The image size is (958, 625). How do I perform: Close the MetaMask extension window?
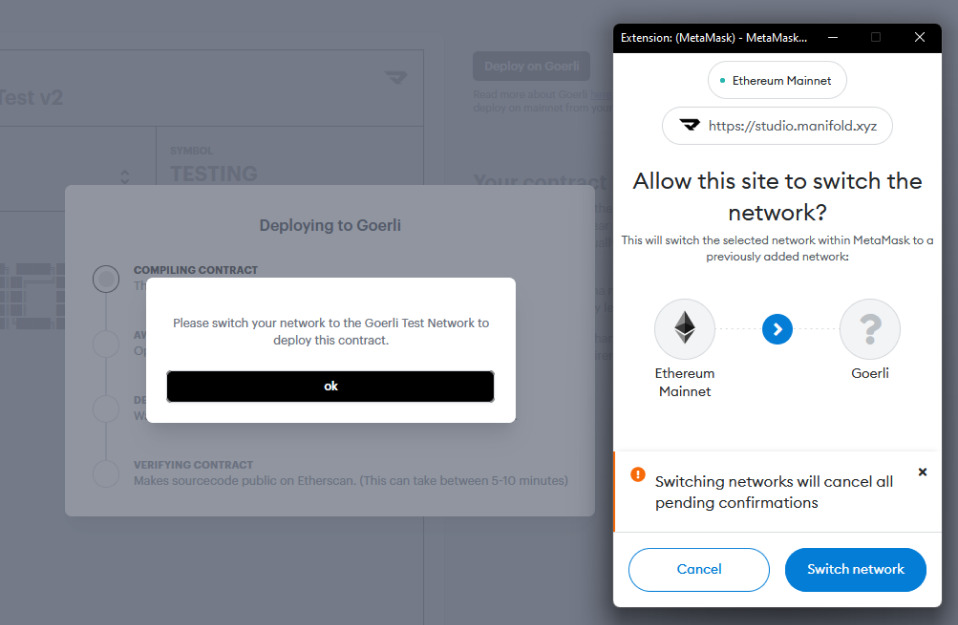click(x=920, y=37)
